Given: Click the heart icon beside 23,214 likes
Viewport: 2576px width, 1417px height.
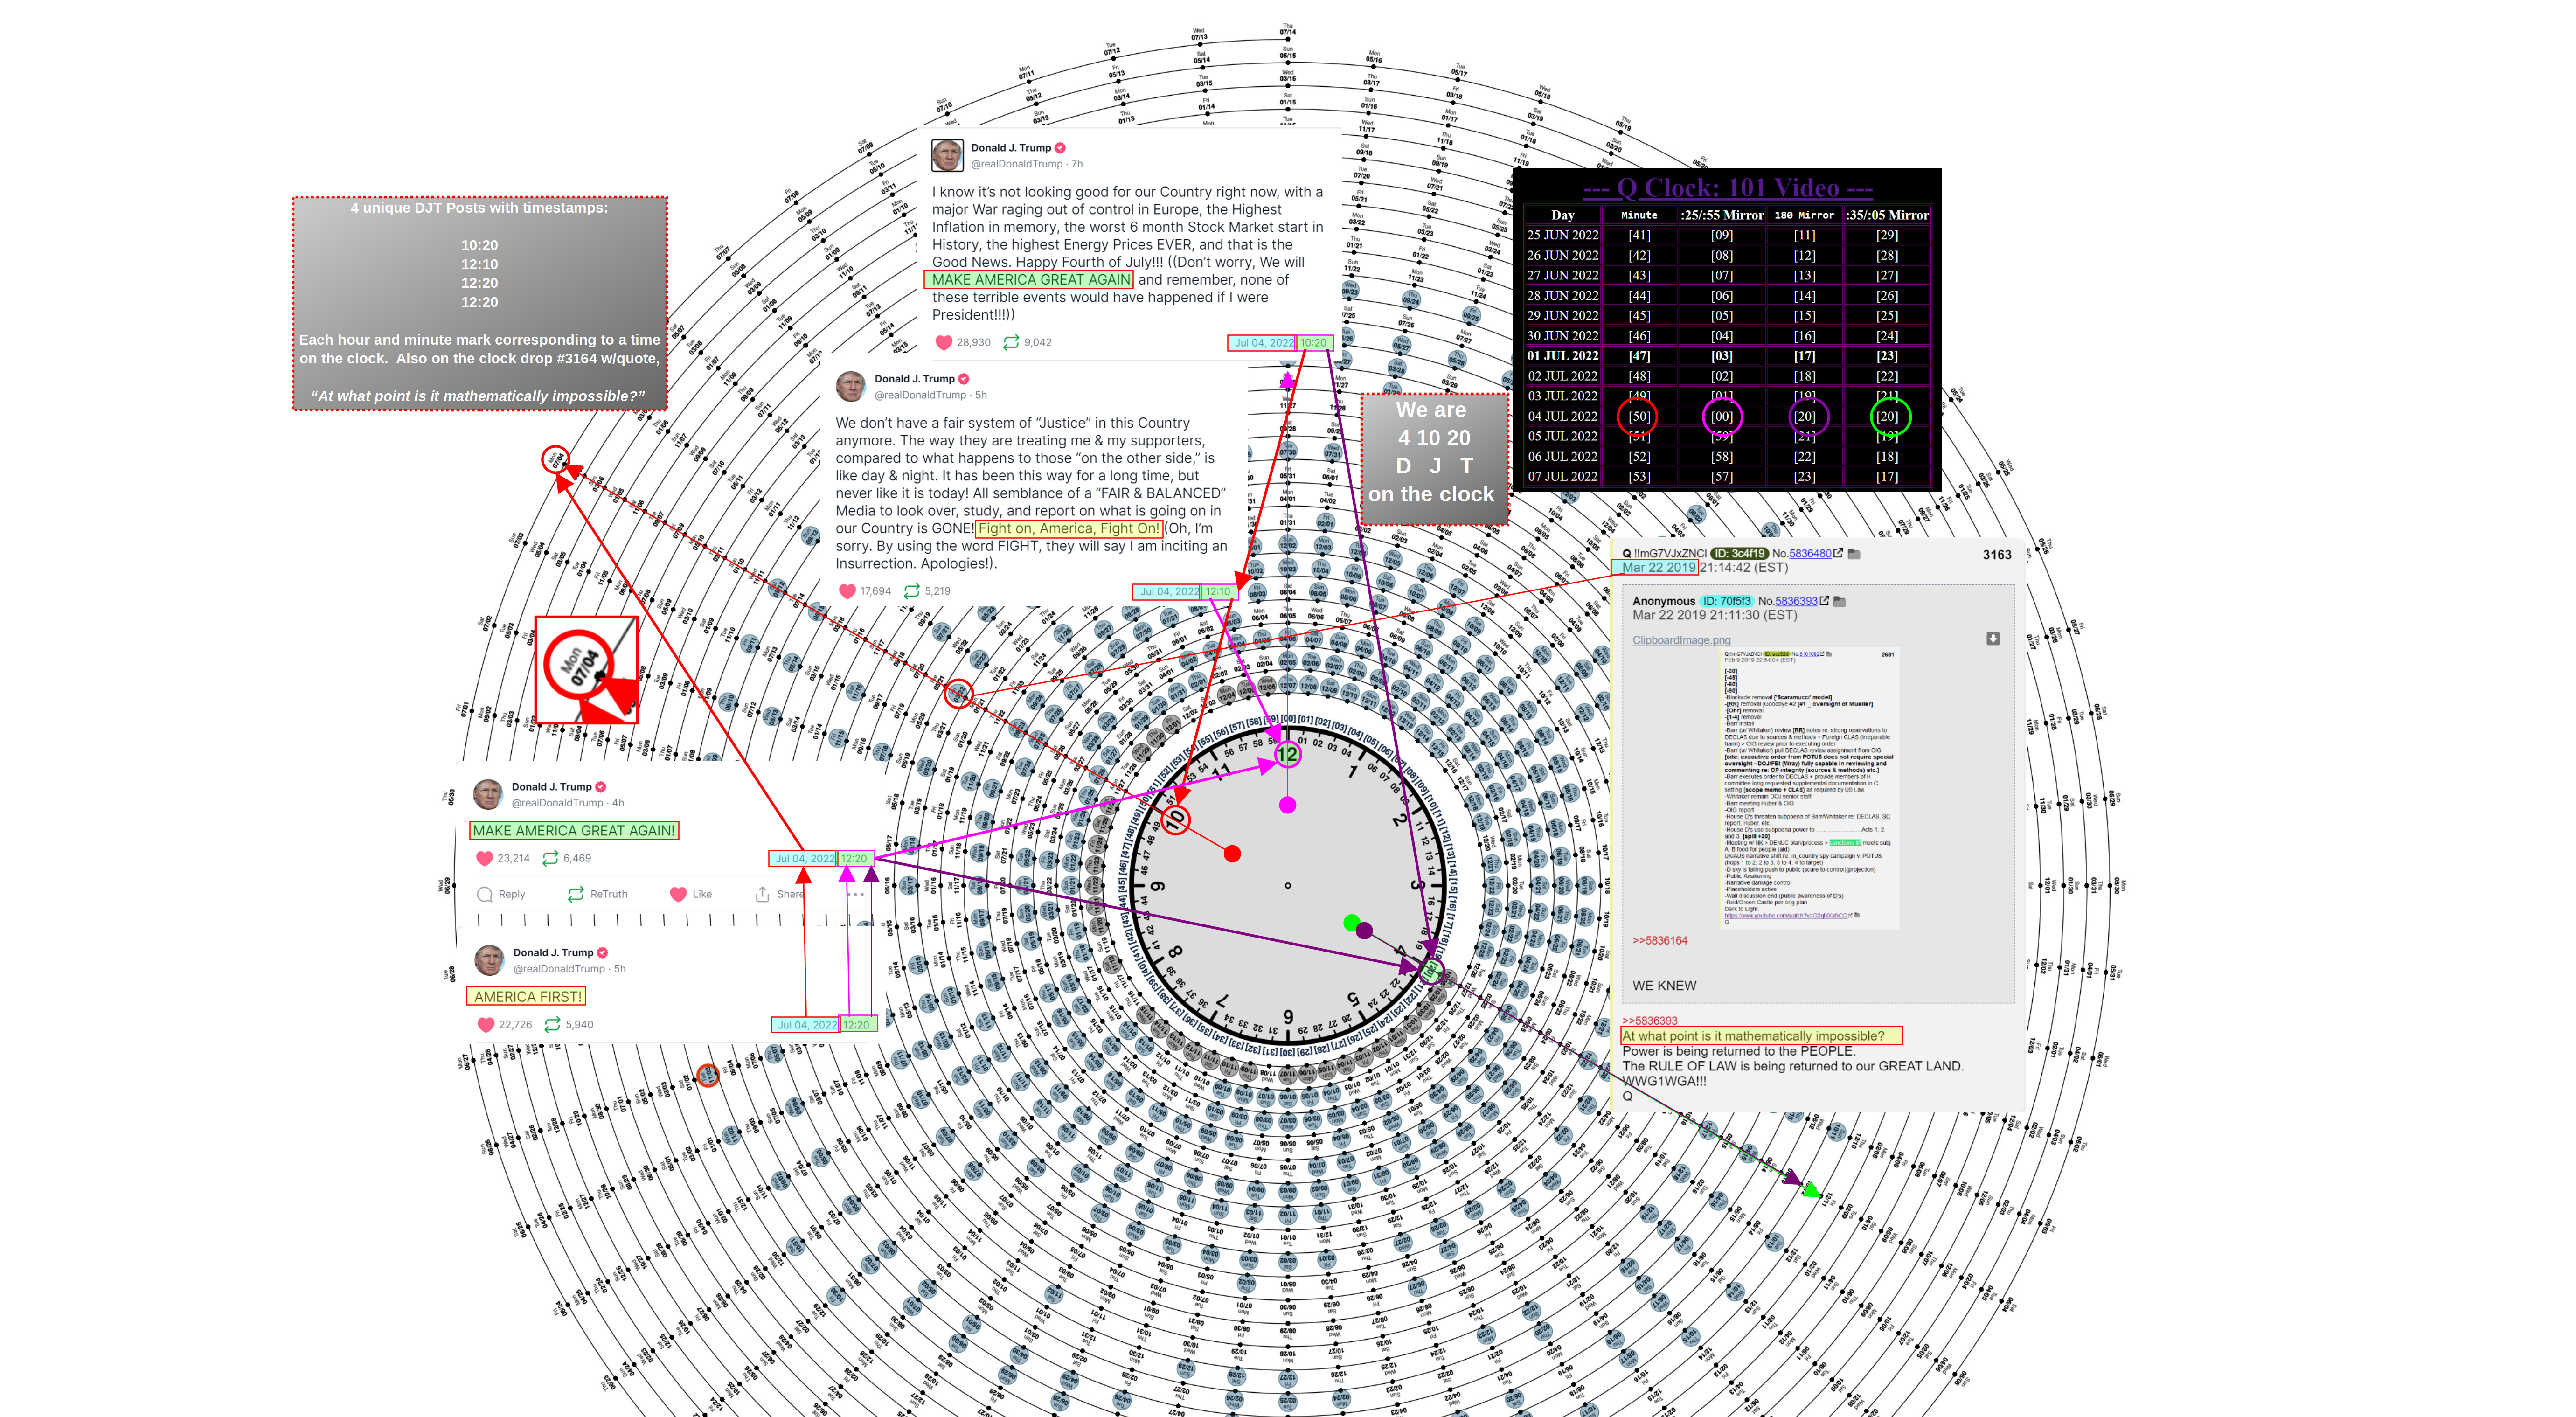Looking at the screenshot, I should click(485, 858).
